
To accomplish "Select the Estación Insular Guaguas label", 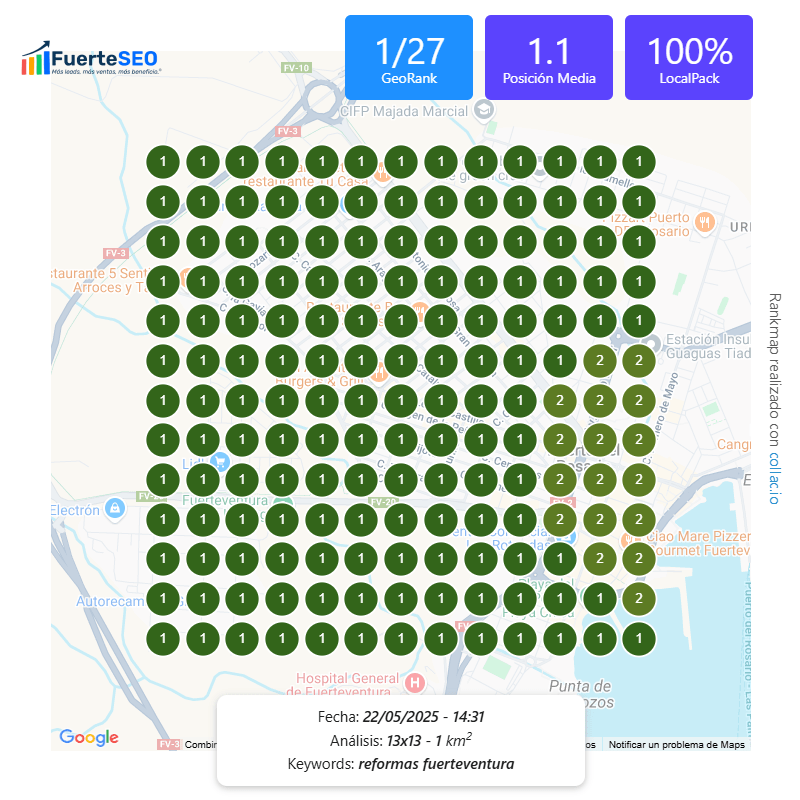I will tap(708, 346).
